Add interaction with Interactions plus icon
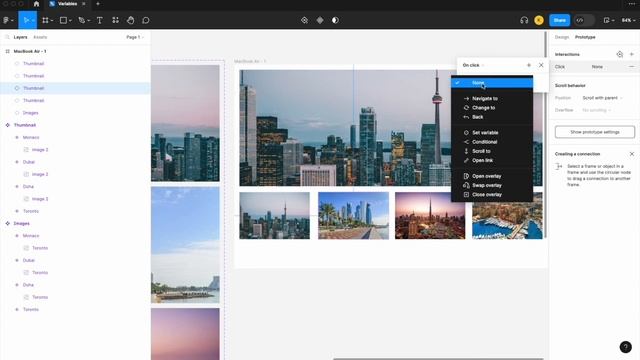This screenshot has width=640, height=360. (x=631, y=54)
